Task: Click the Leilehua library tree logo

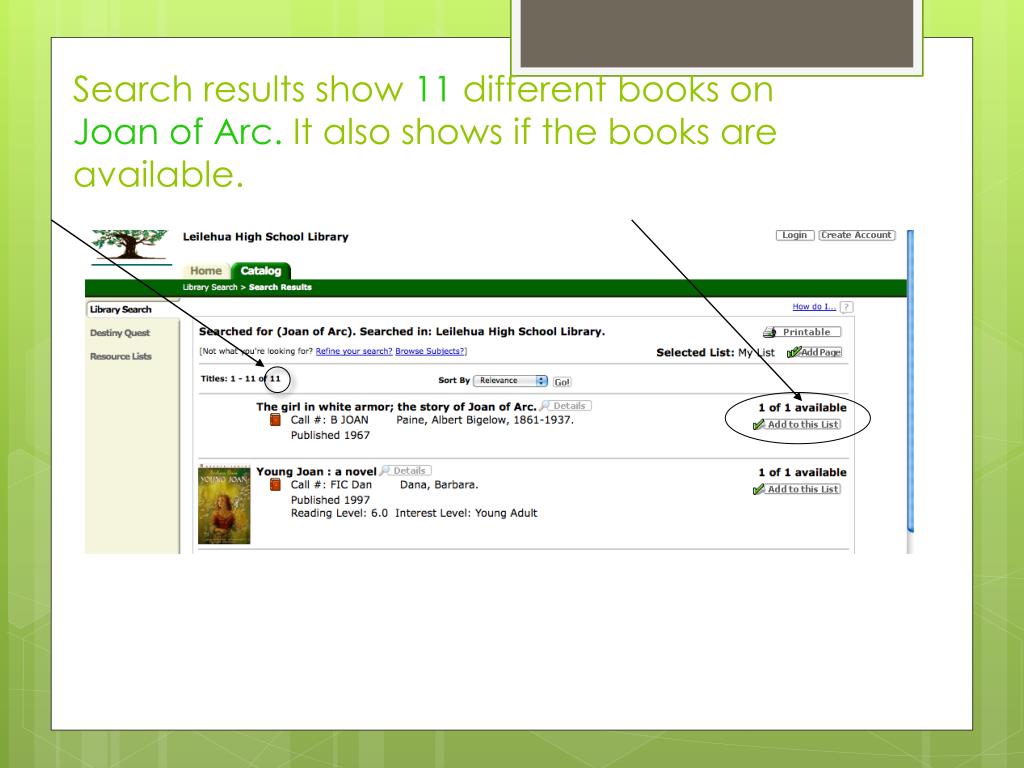Action: 130,246
